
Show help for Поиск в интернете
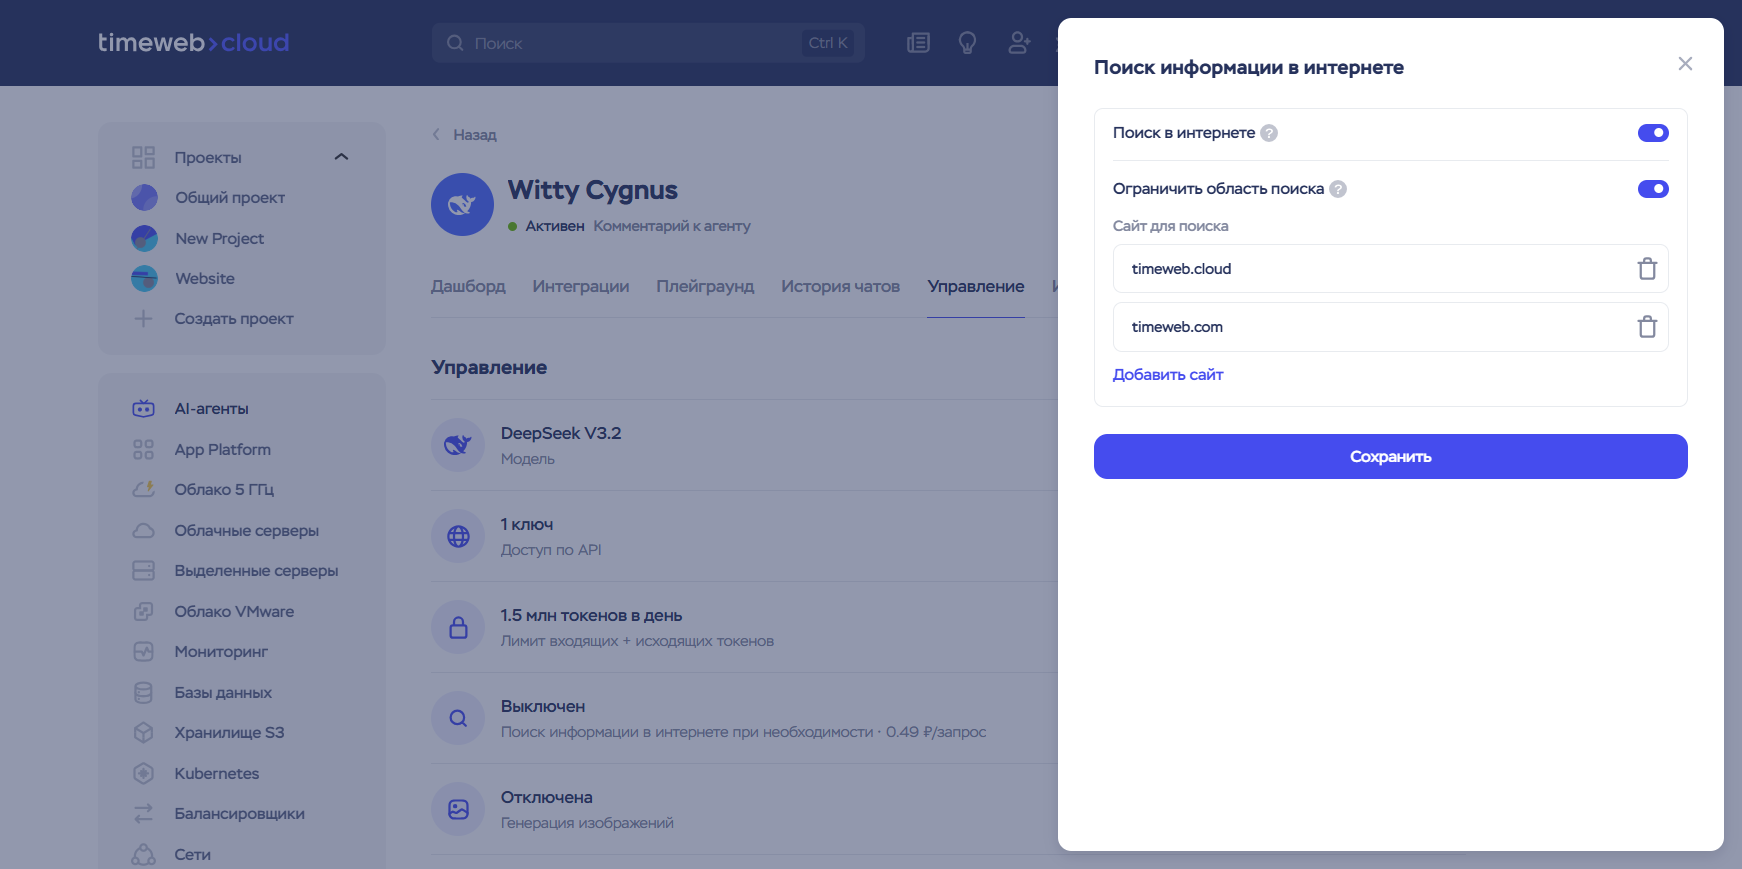pos(1269,133)
